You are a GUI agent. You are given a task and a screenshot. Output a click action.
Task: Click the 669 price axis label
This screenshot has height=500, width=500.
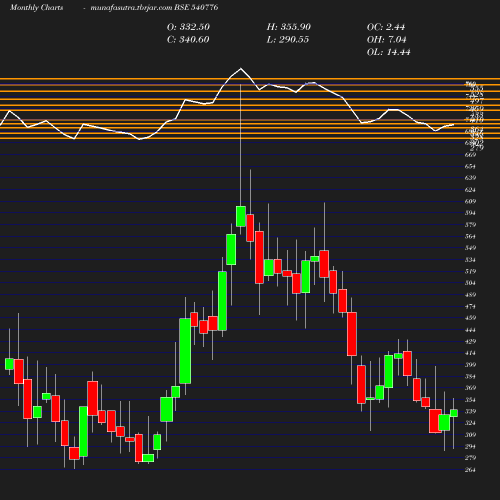470,155
